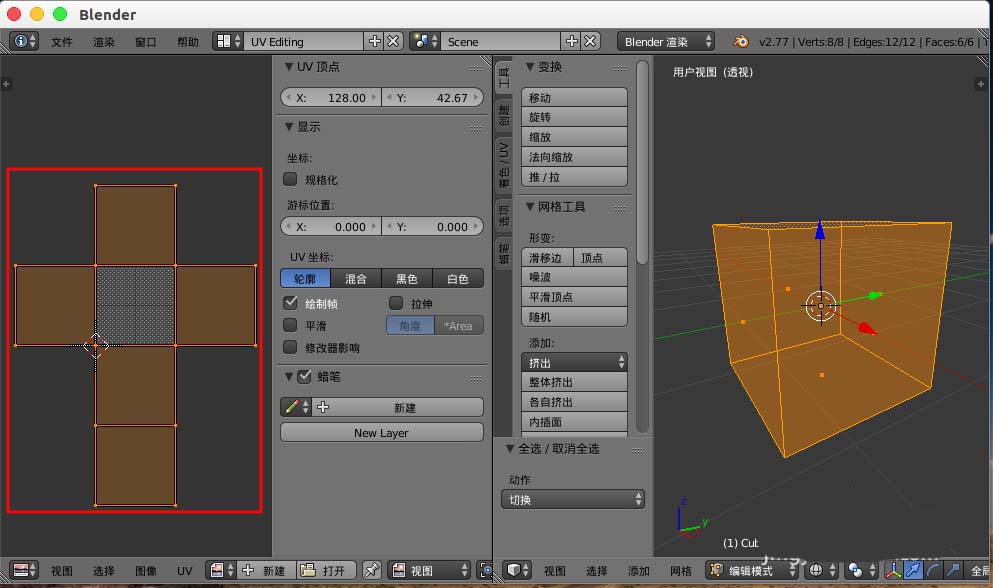Click the rotate manipulator icon in 3D view header
The height and width of the screenshot is (588, 993).
click(x=932, y=570)
